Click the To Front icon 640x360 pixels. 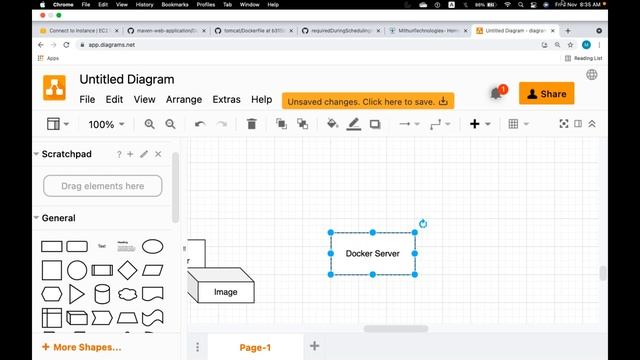click(281, 124)
